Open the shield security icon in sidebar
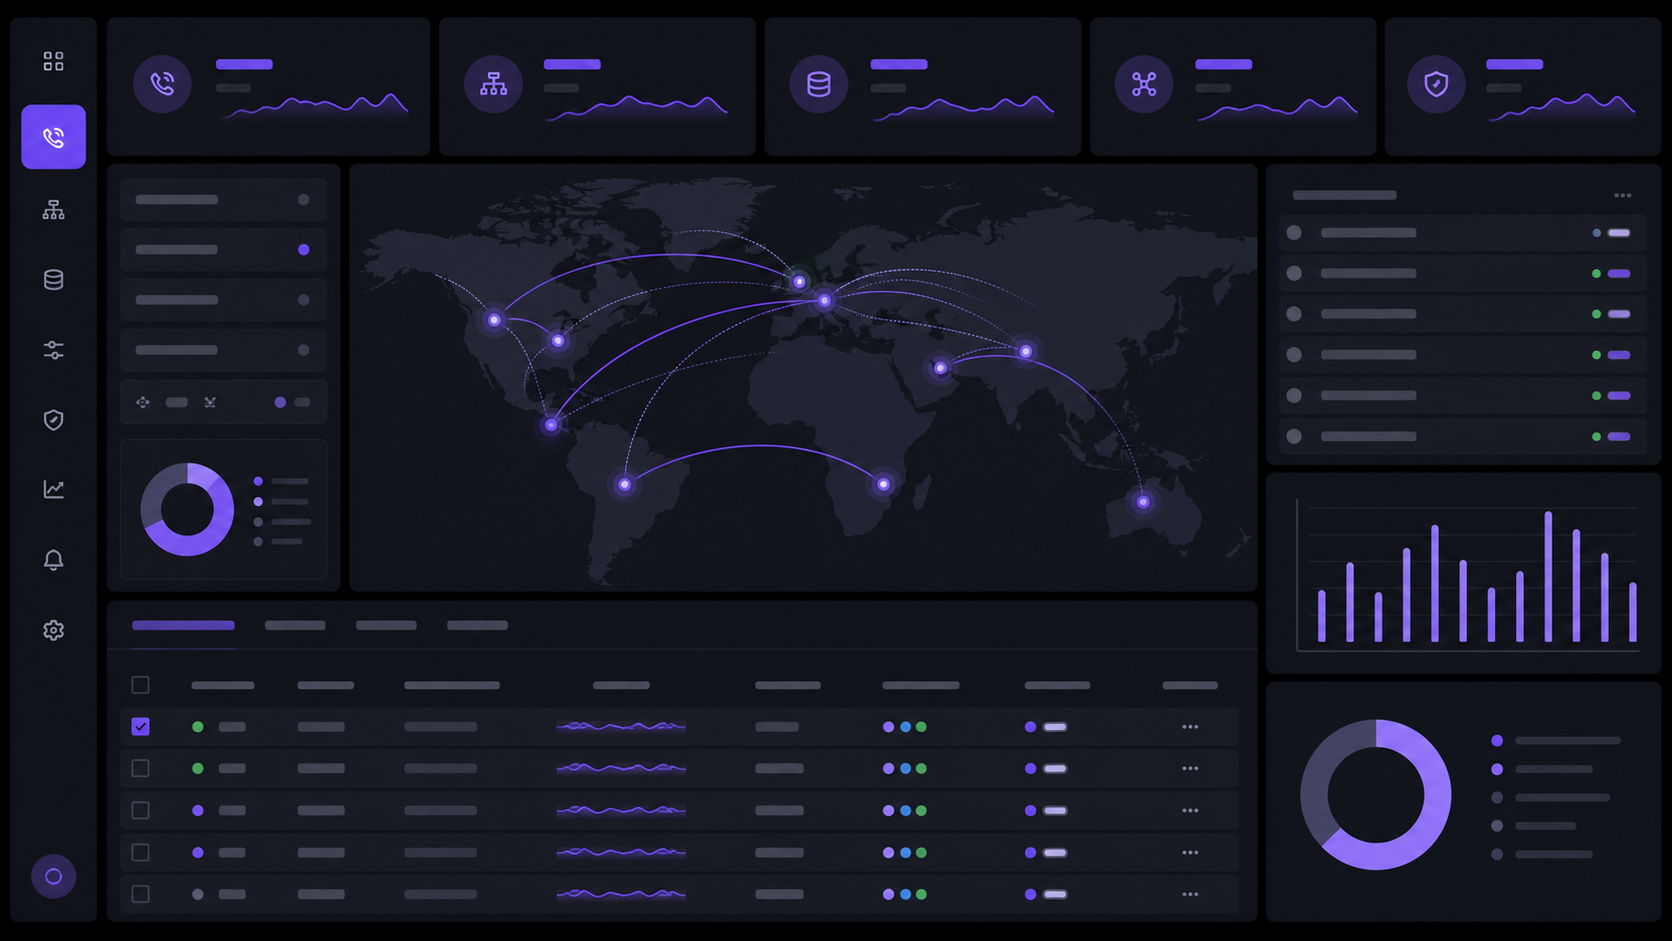This screenshot has height=941, width=1672. click(x=53, y=420)
